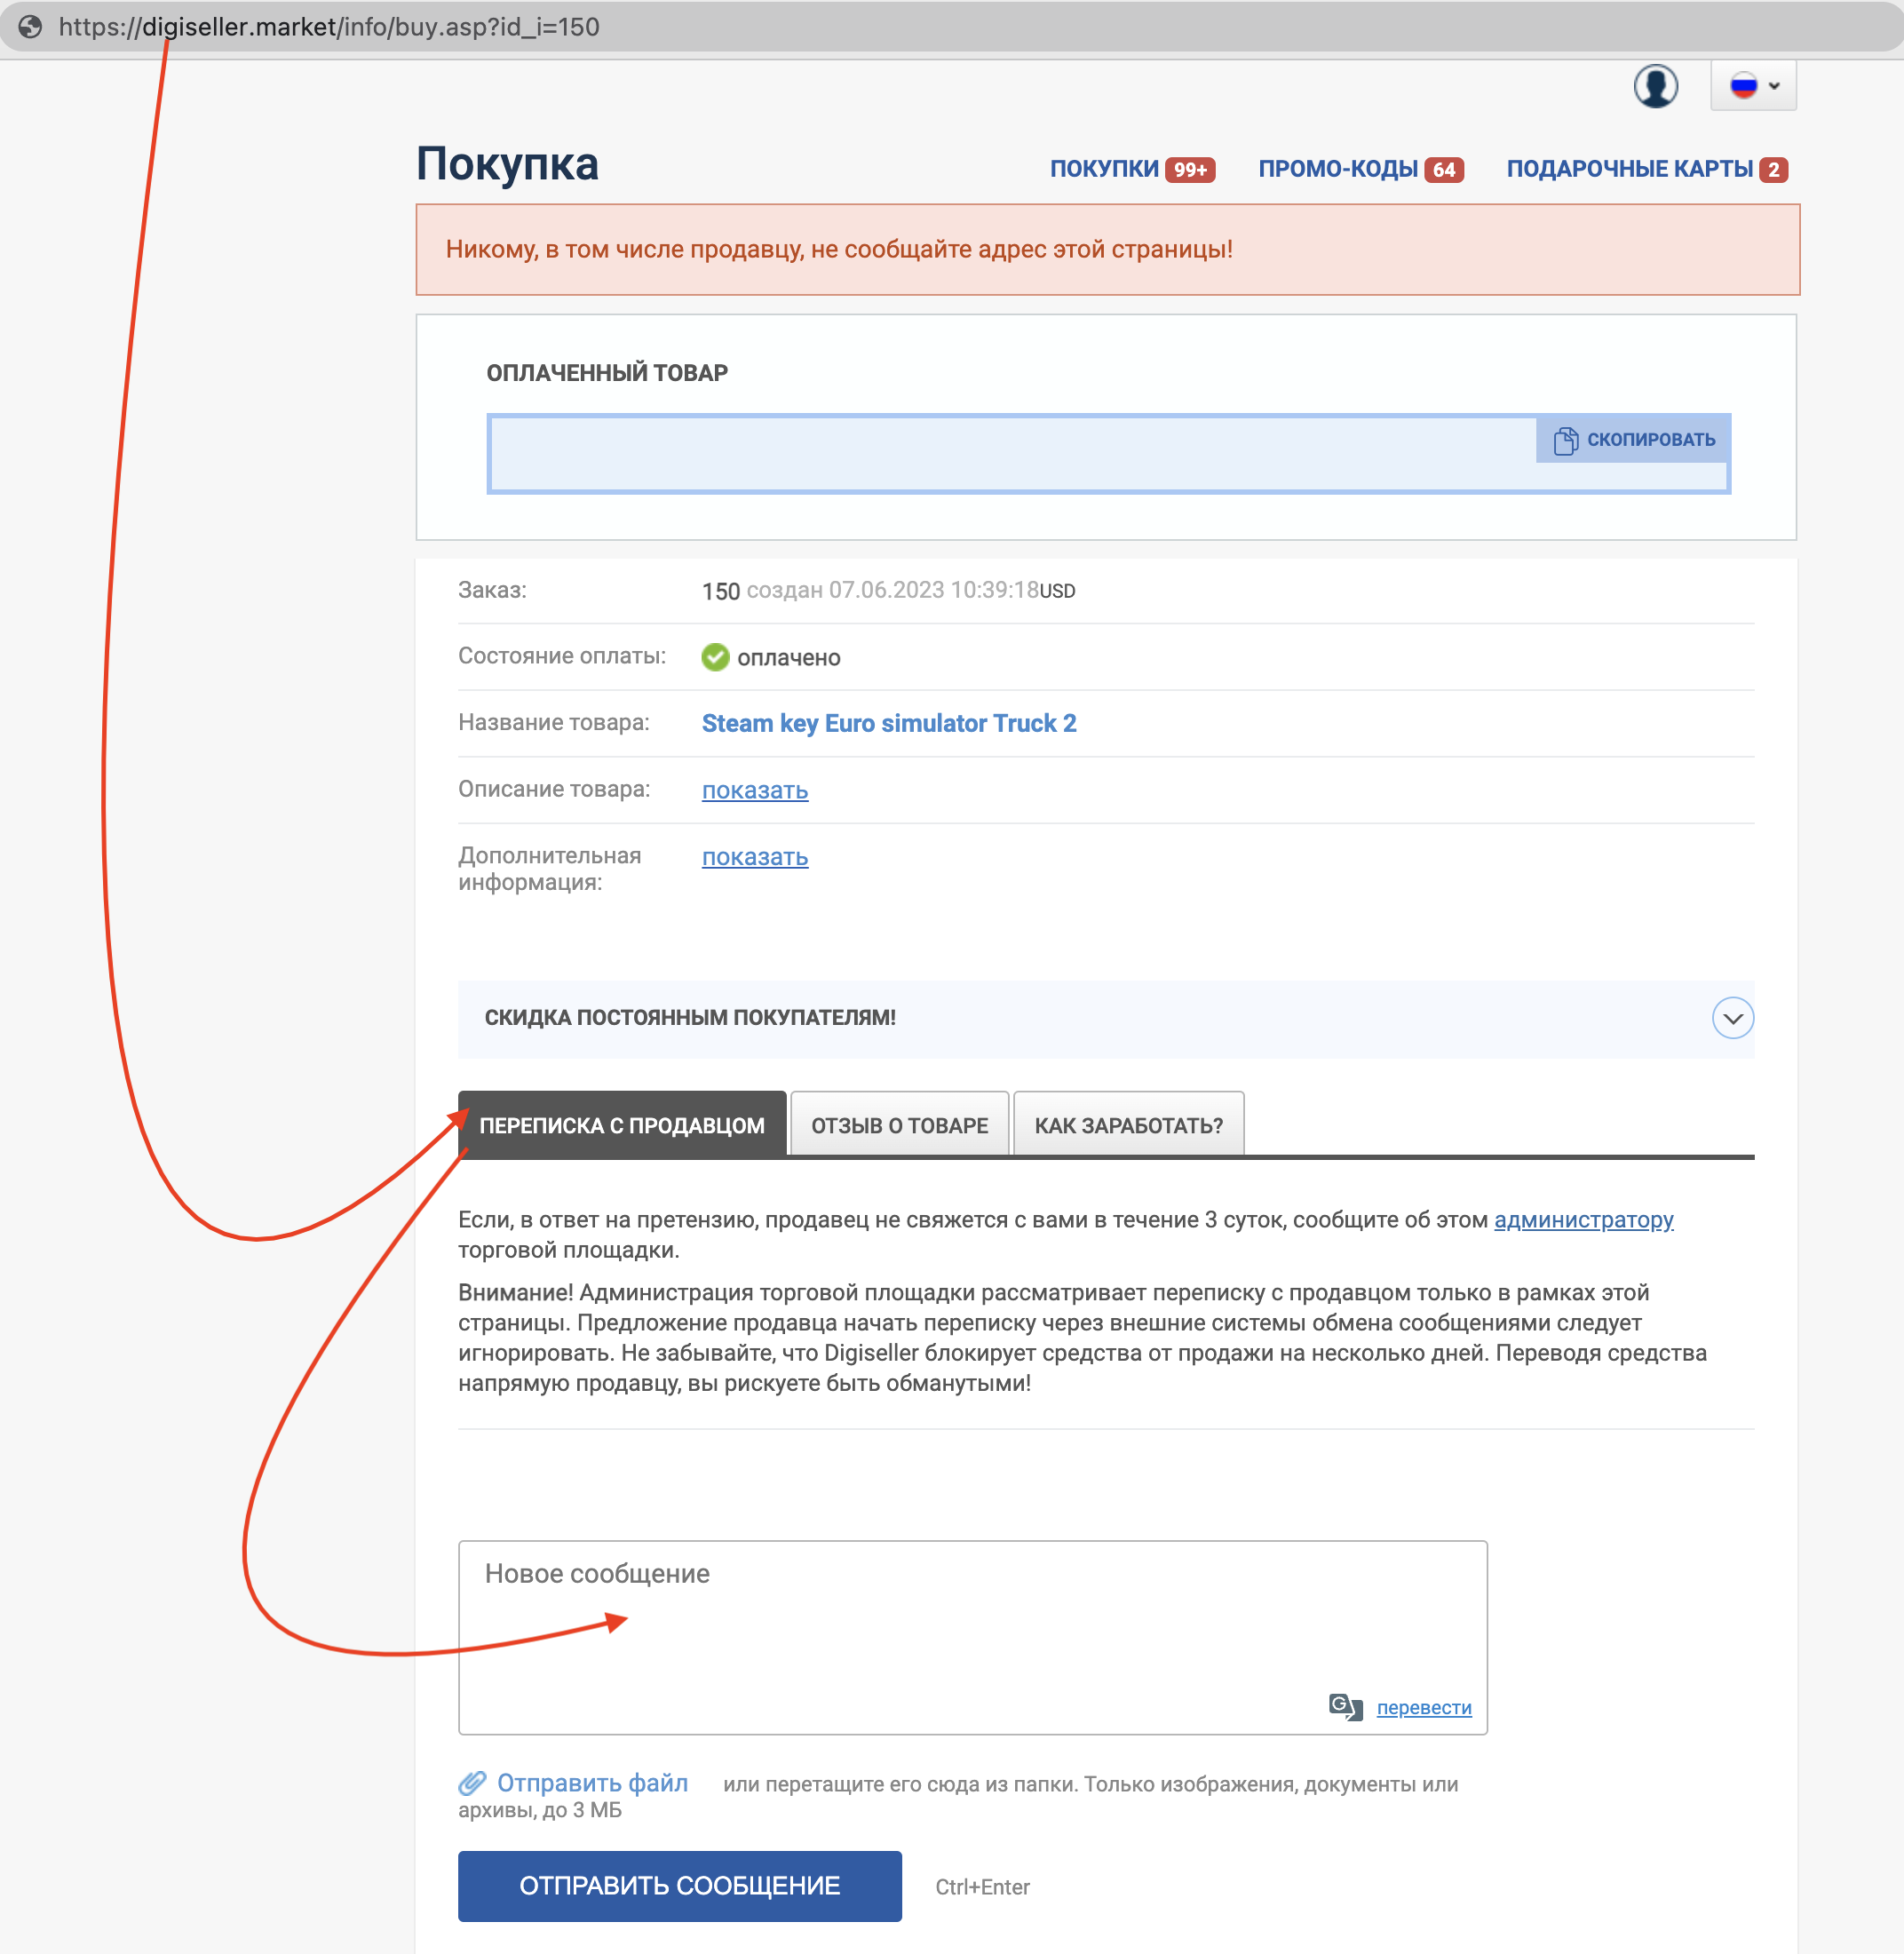This screenshot has width=1904, height=1954.
Task: Open the администратору link
Action: click(1583, 1220)
